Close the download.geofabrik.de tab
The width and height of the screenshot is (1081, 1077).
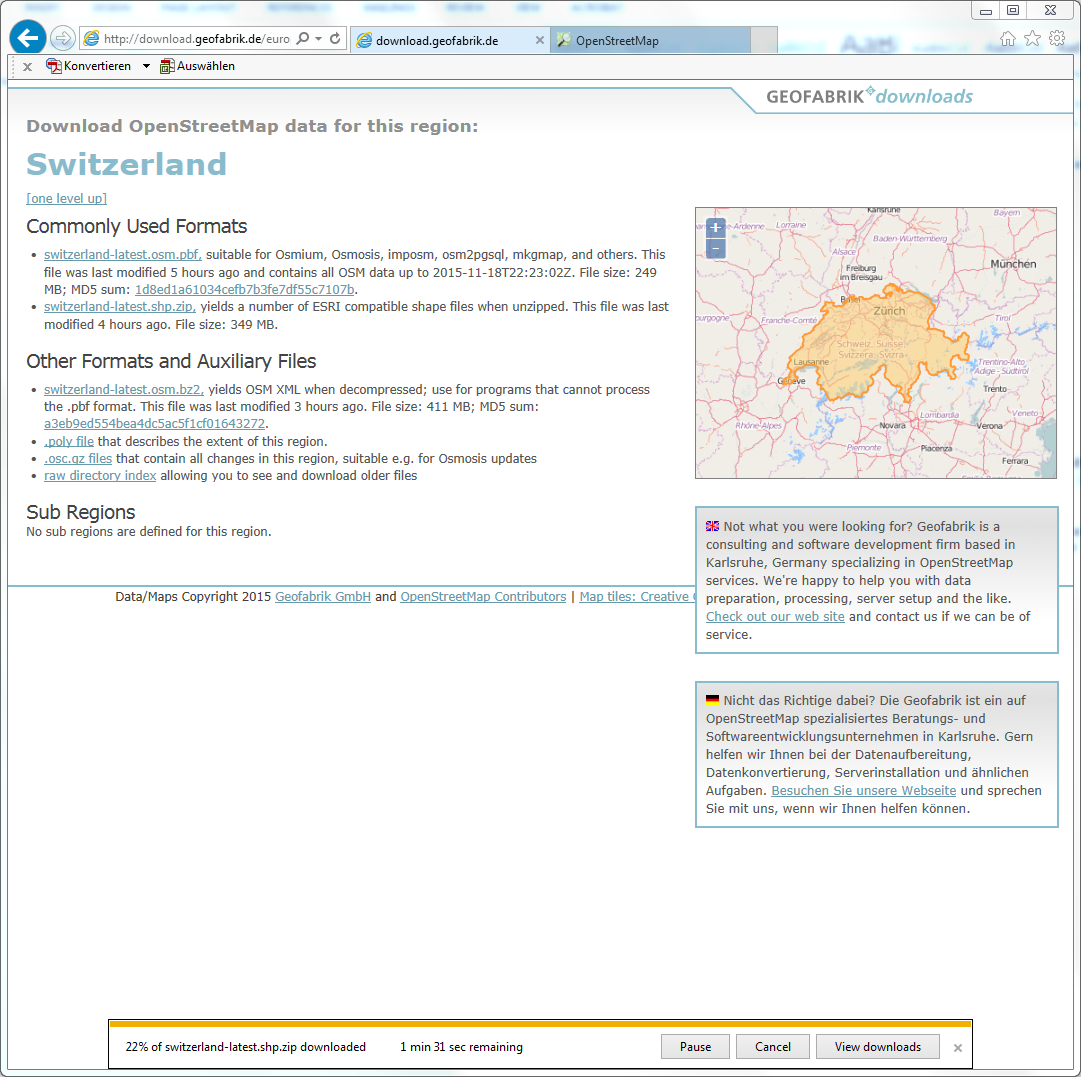540,41
